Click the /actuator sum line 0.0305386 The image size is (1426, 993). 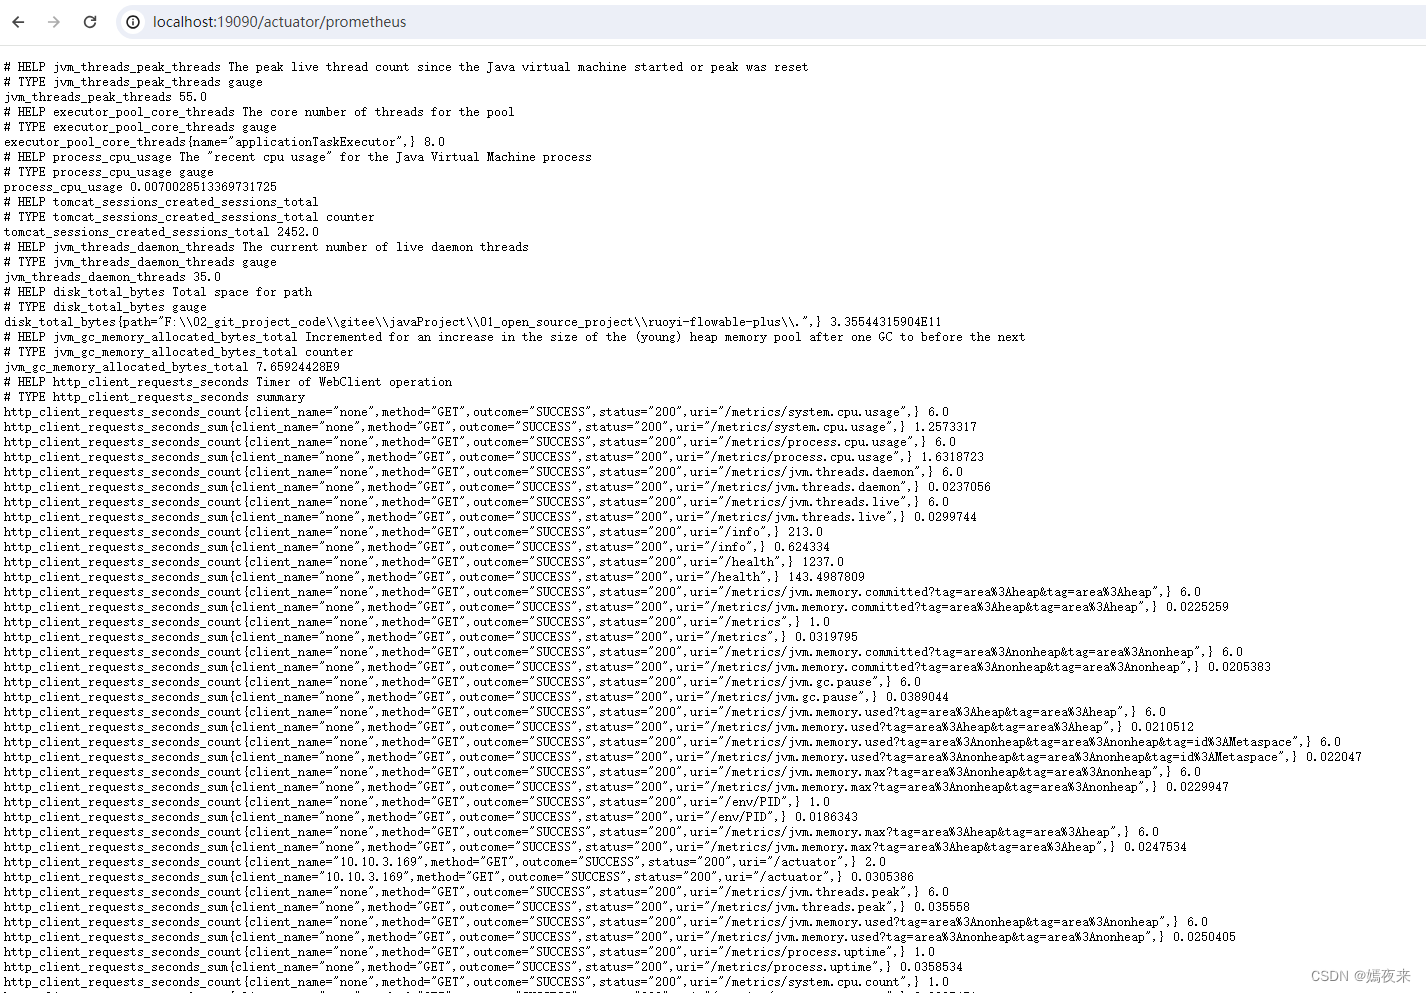click(x=459, y=877)
